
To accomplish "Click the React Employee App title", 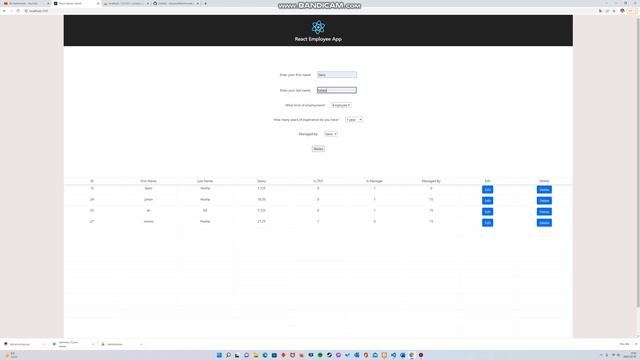I will pyautogui.click(x=318, y=39).
